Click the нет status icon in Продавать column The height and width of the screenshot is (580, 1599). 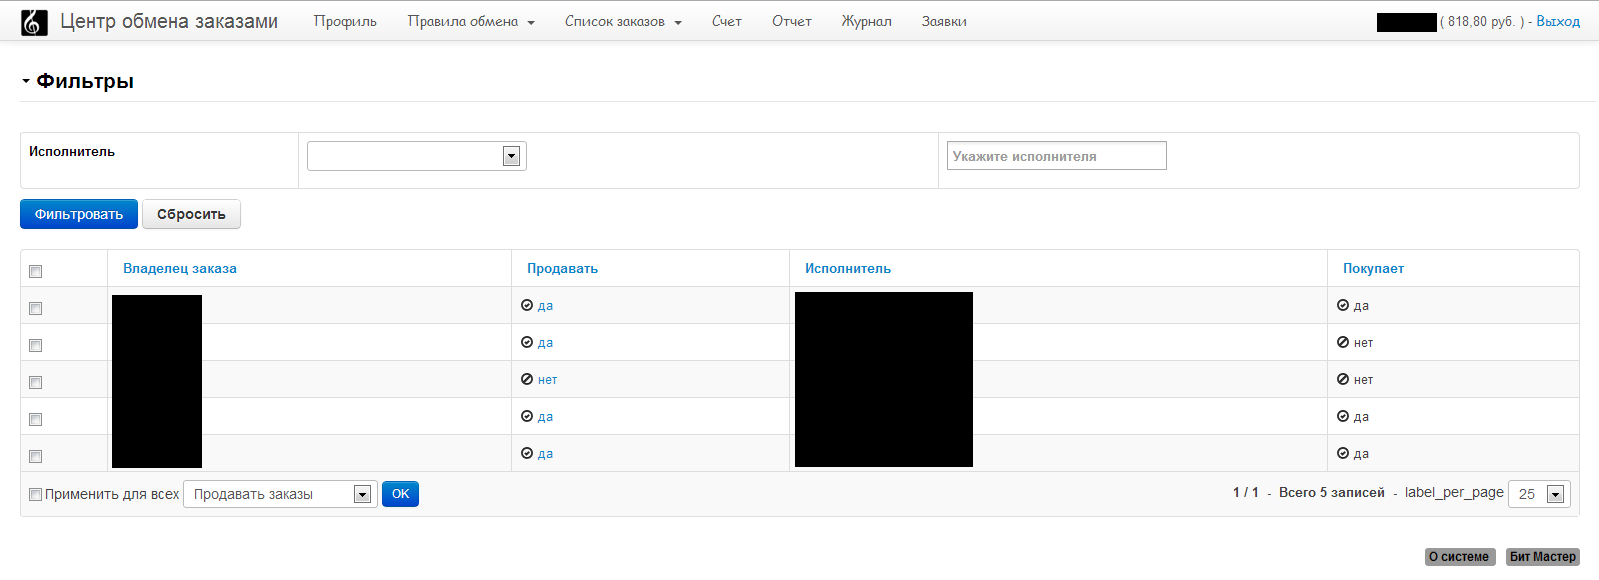(527, 380)
